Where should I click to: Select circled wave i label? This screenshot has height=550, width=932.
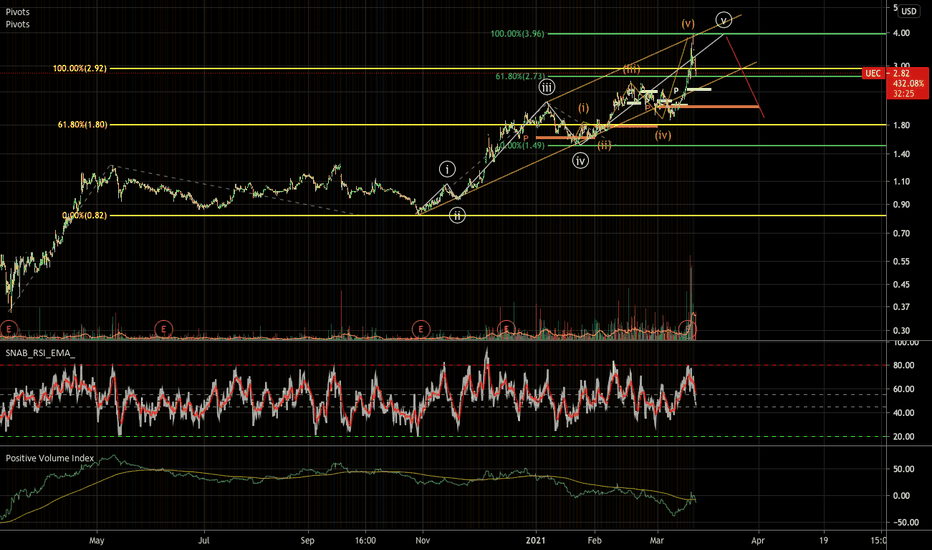(x=447, y=169)
